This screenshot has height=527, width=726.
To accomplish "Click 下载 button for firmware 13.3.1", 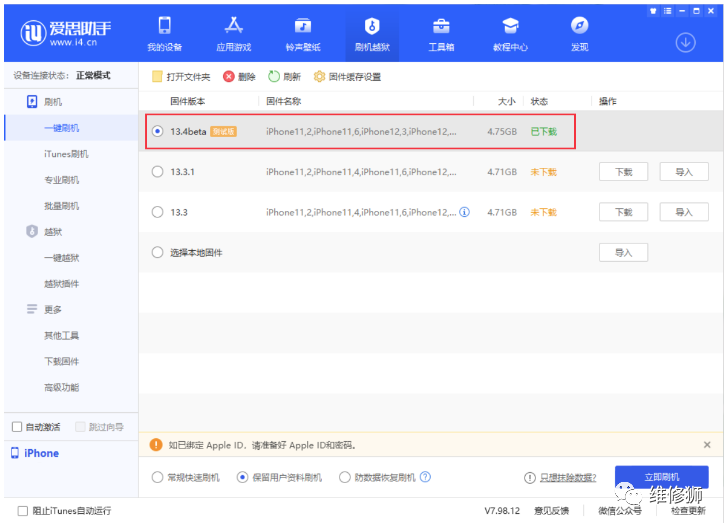I will tap(623, 172).
